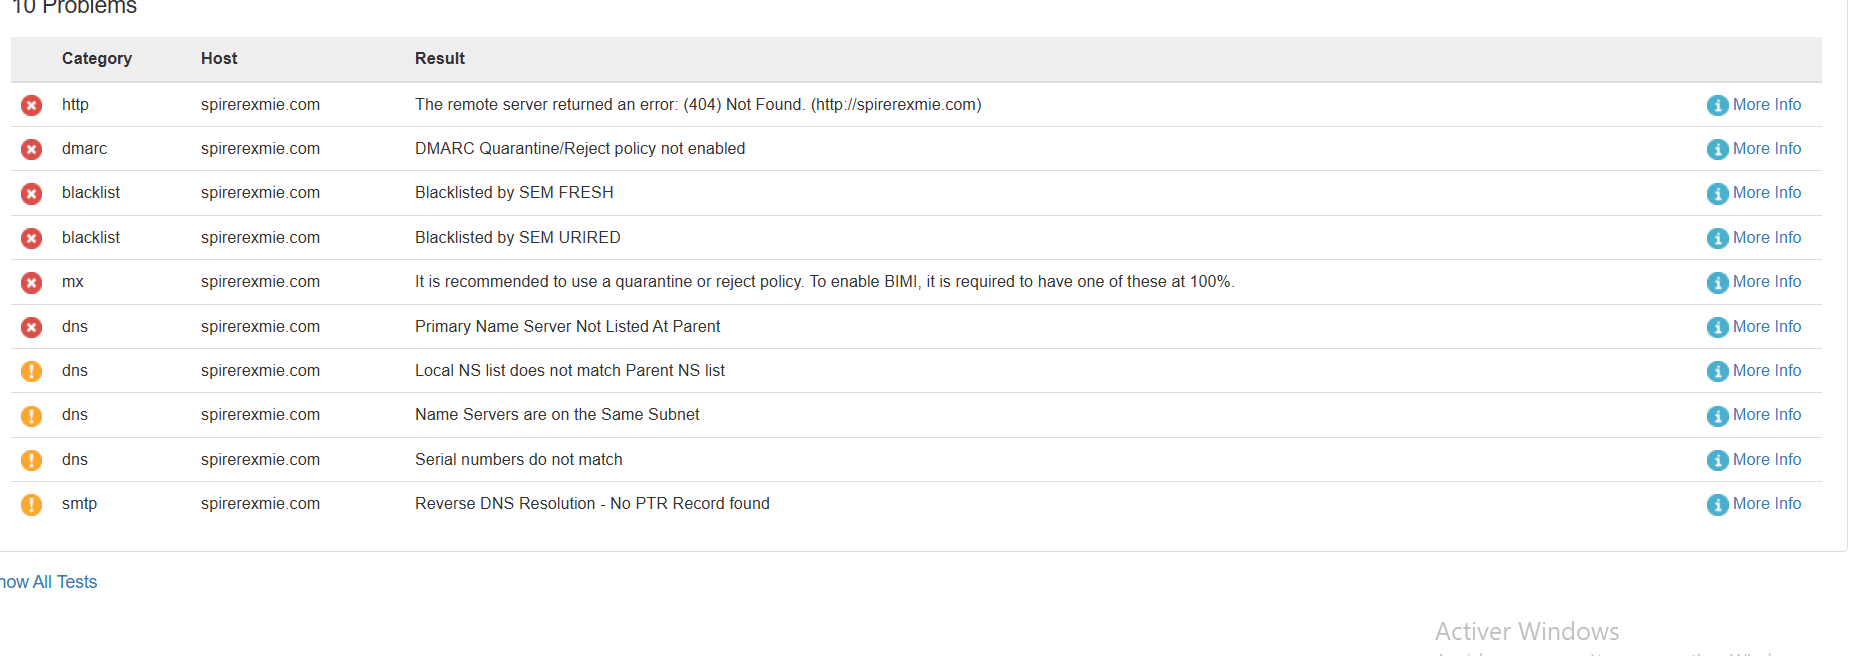Sort by the Category column header
Viewport: 1864px width, 656px height.
[97, 59]
